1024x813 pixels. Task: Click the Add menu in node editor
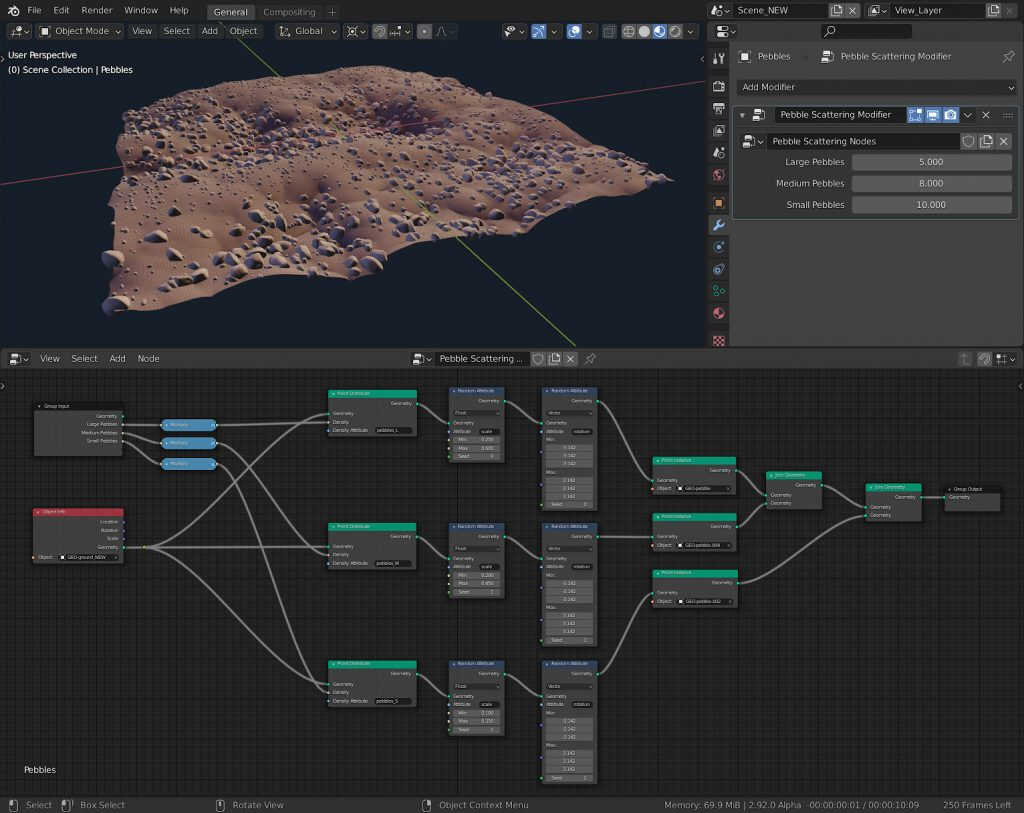(117, 359)
